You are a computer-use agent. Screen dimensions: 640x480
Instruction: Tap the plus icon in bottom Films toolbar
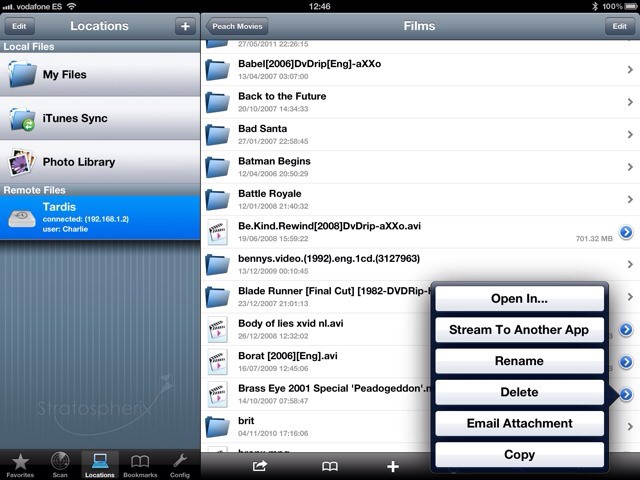[393, 466]
